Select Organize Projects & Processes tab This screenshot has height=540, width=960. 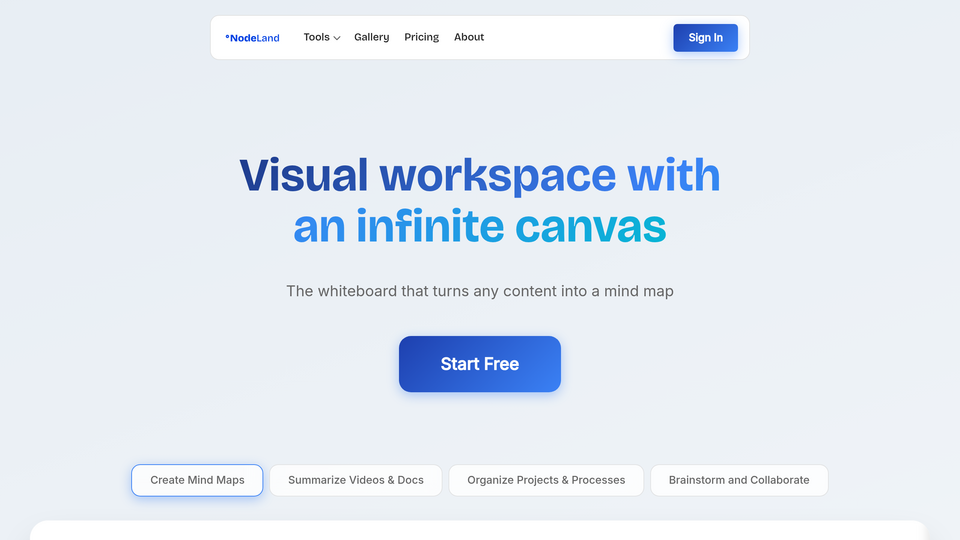click(546, 480)
